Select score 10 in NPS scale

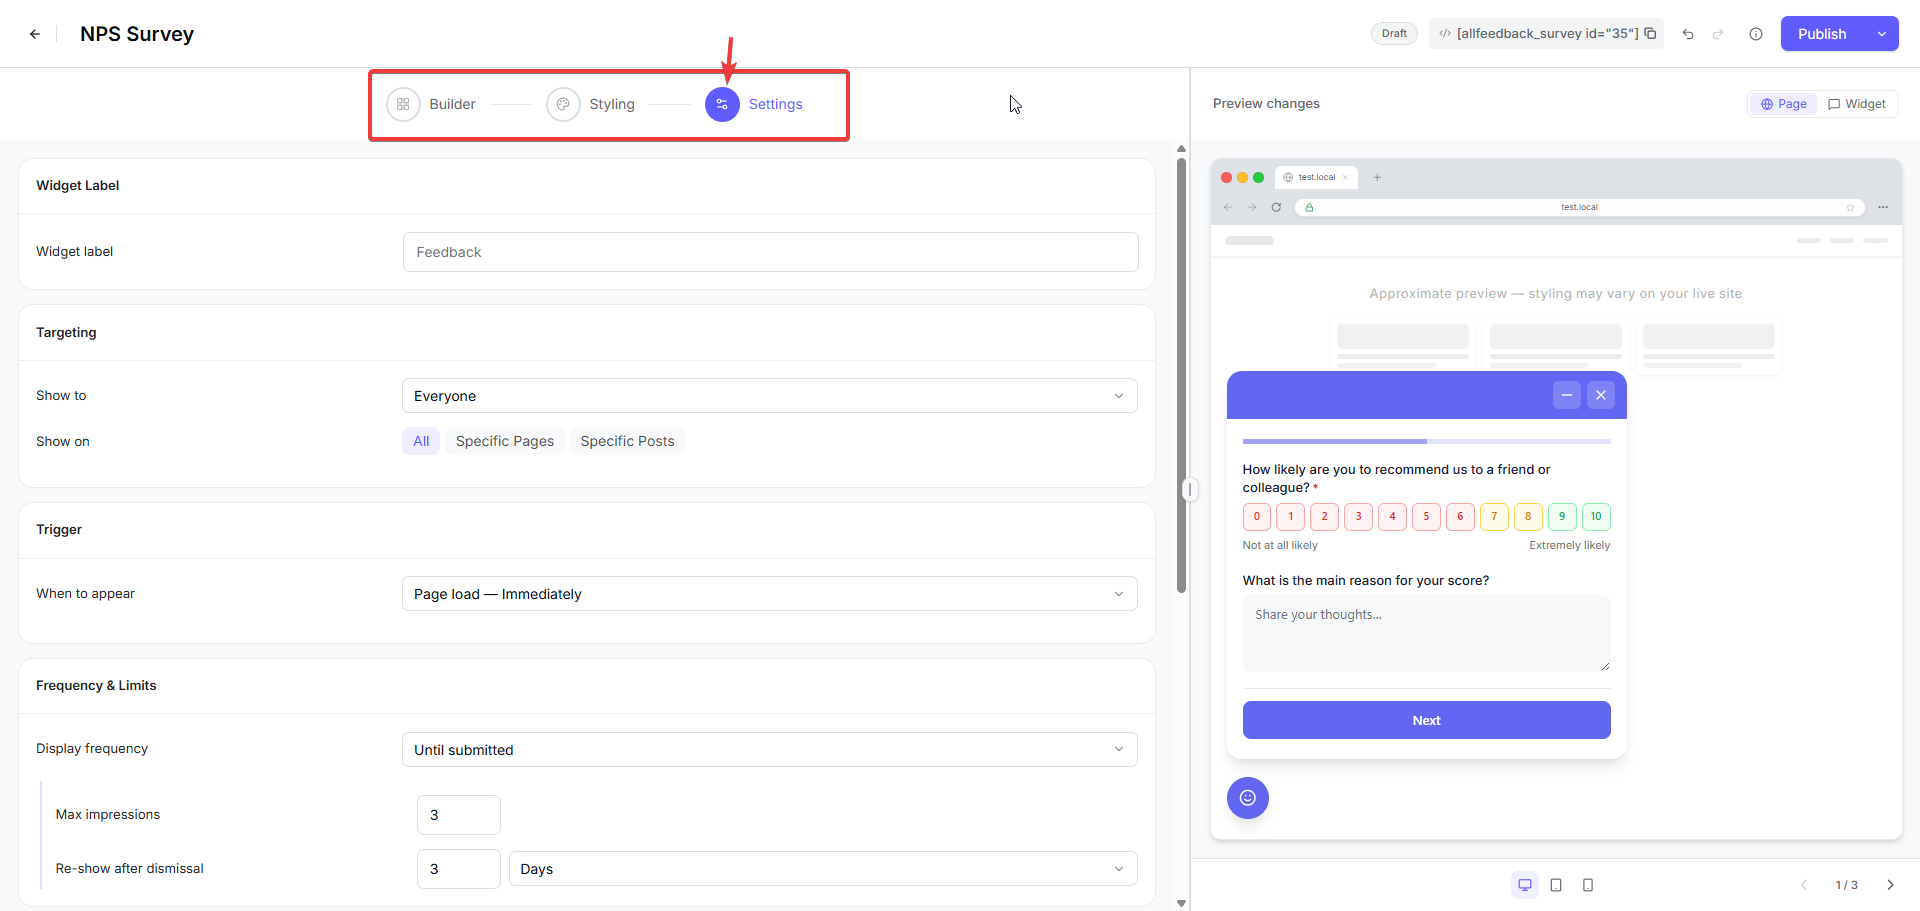(1596, 517)
